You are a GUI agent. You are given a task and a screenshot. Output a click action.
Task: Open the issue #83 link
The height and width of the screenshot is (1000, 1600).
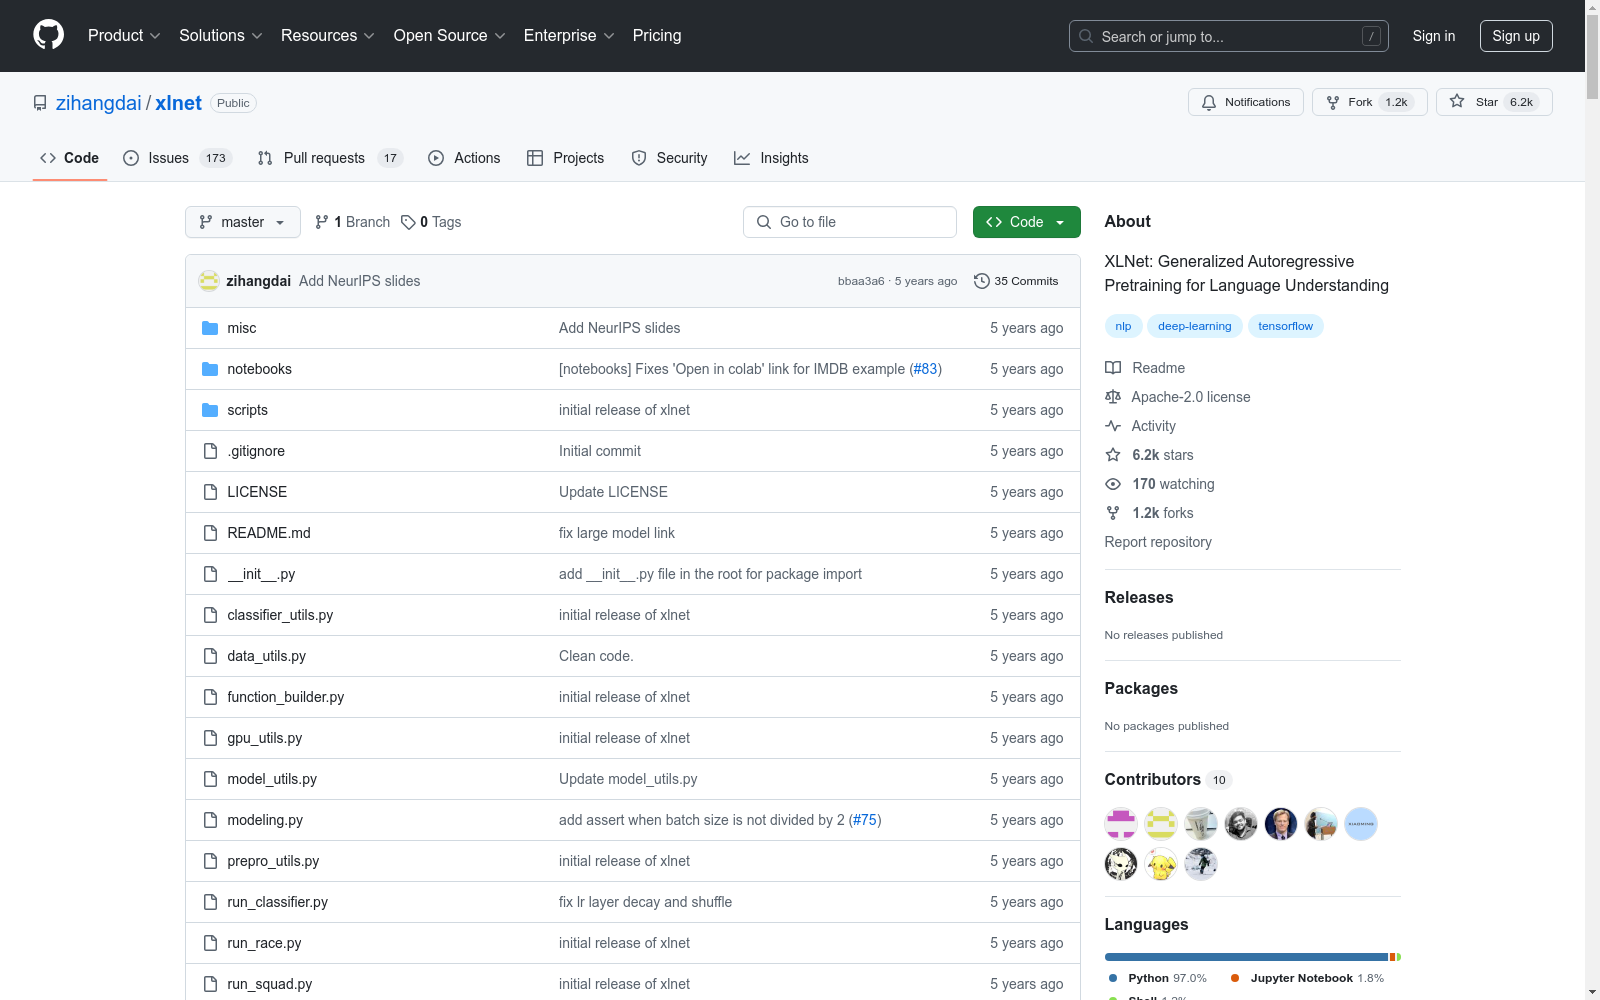(x=925, y=369)
